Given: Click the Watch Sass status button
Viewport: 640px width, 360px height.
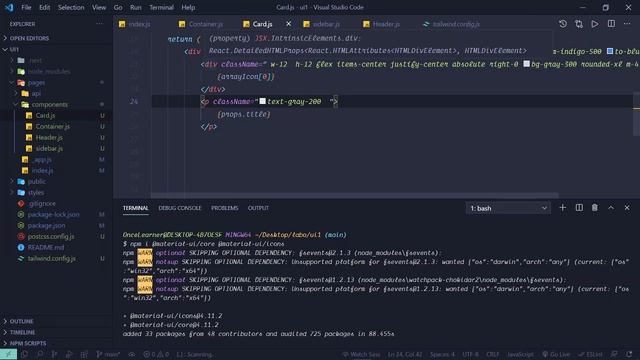Looking at the screenshot, I should (x=361, y=354).
